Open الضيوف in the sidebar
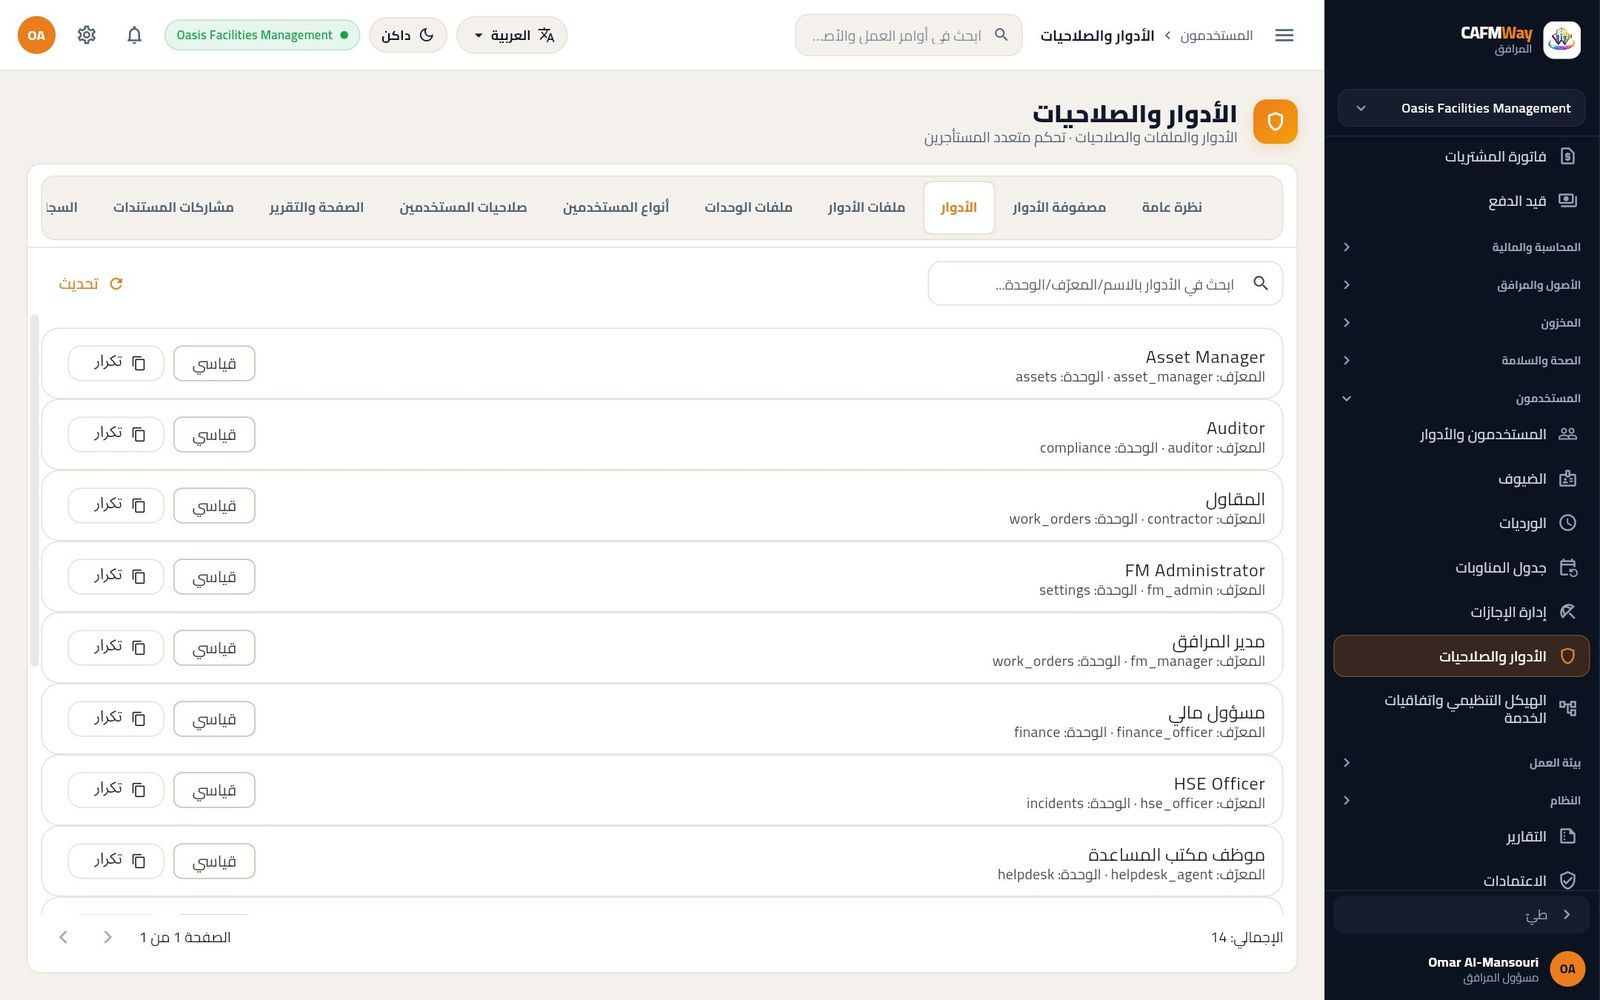The image size is (1600, 1000). (x=1461, y=479)
